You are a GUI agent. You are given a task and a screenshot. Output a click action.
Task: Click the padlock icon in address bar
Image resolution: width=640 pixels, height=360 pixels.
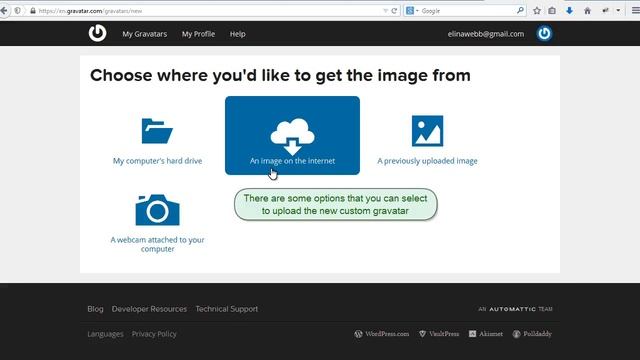pyautogui.click(x=33, y=11)
